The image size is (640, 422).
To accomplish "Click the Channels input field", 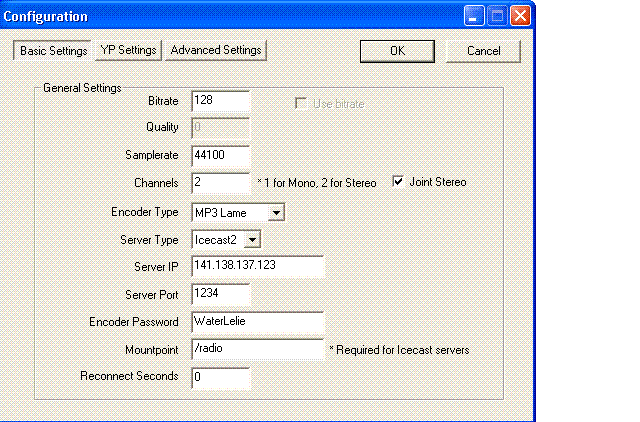I will pyautogui.click(x=220, y=182).
